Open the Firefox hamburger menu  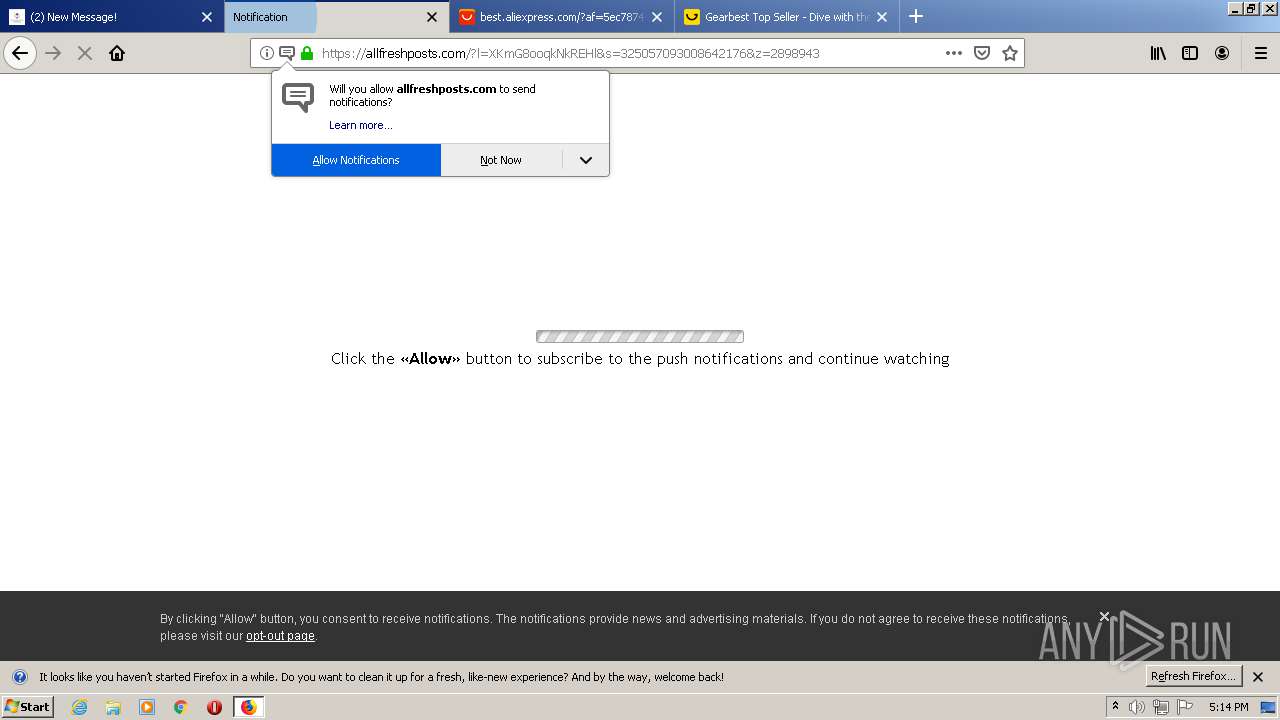click(x=1261, y=53)
